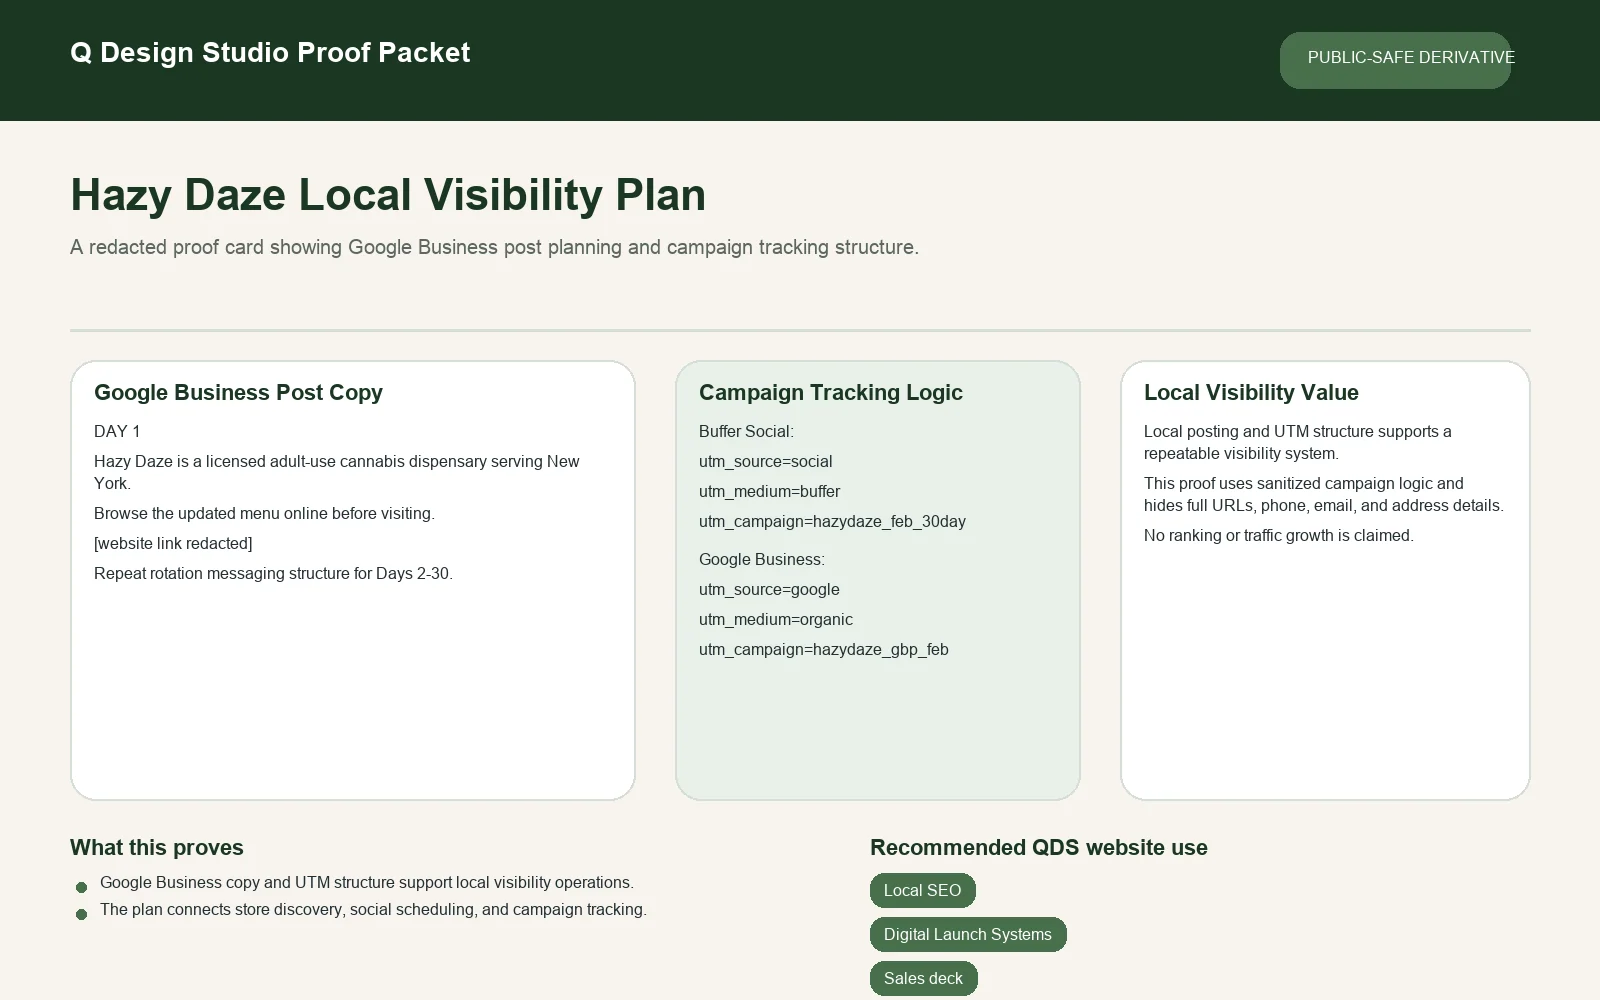Screen dimensions: 1600x1000
Task: Click the PUBLIC-SAFE DERIVATIVE badge
Action: point(1395,60)
